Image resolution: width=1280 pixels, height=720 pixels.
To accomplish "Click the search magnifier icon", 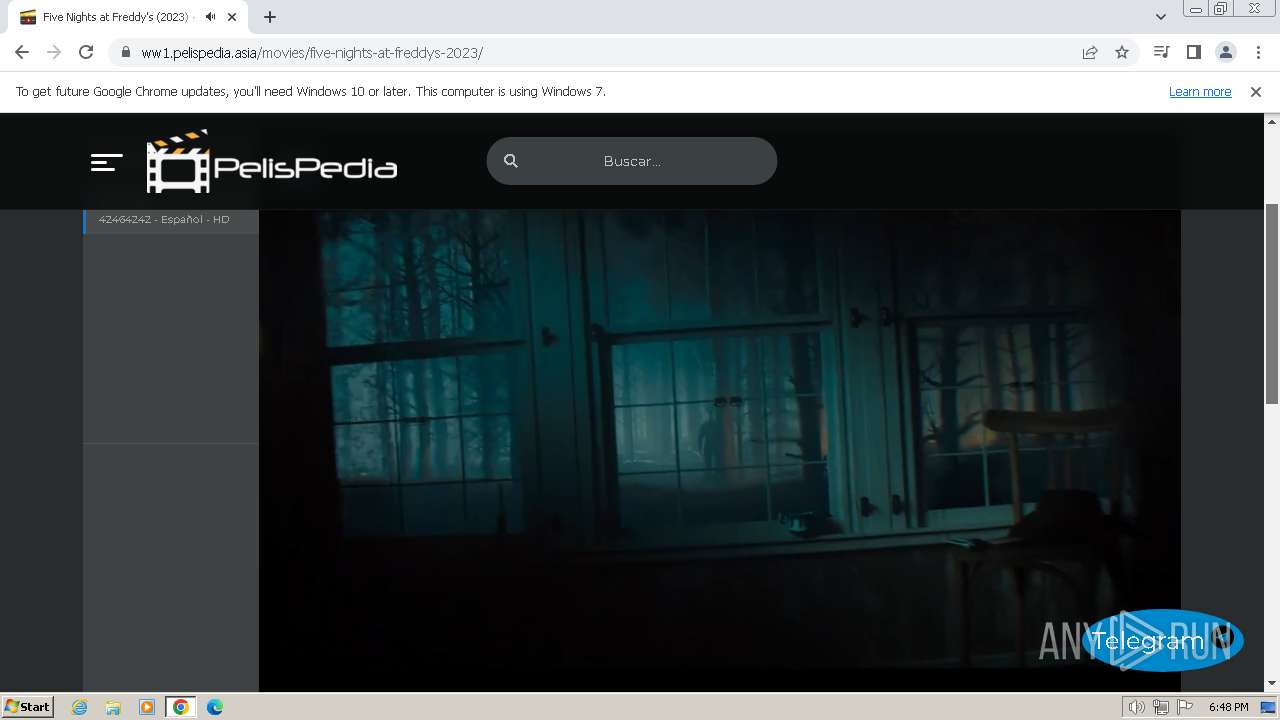I will 511,161.
